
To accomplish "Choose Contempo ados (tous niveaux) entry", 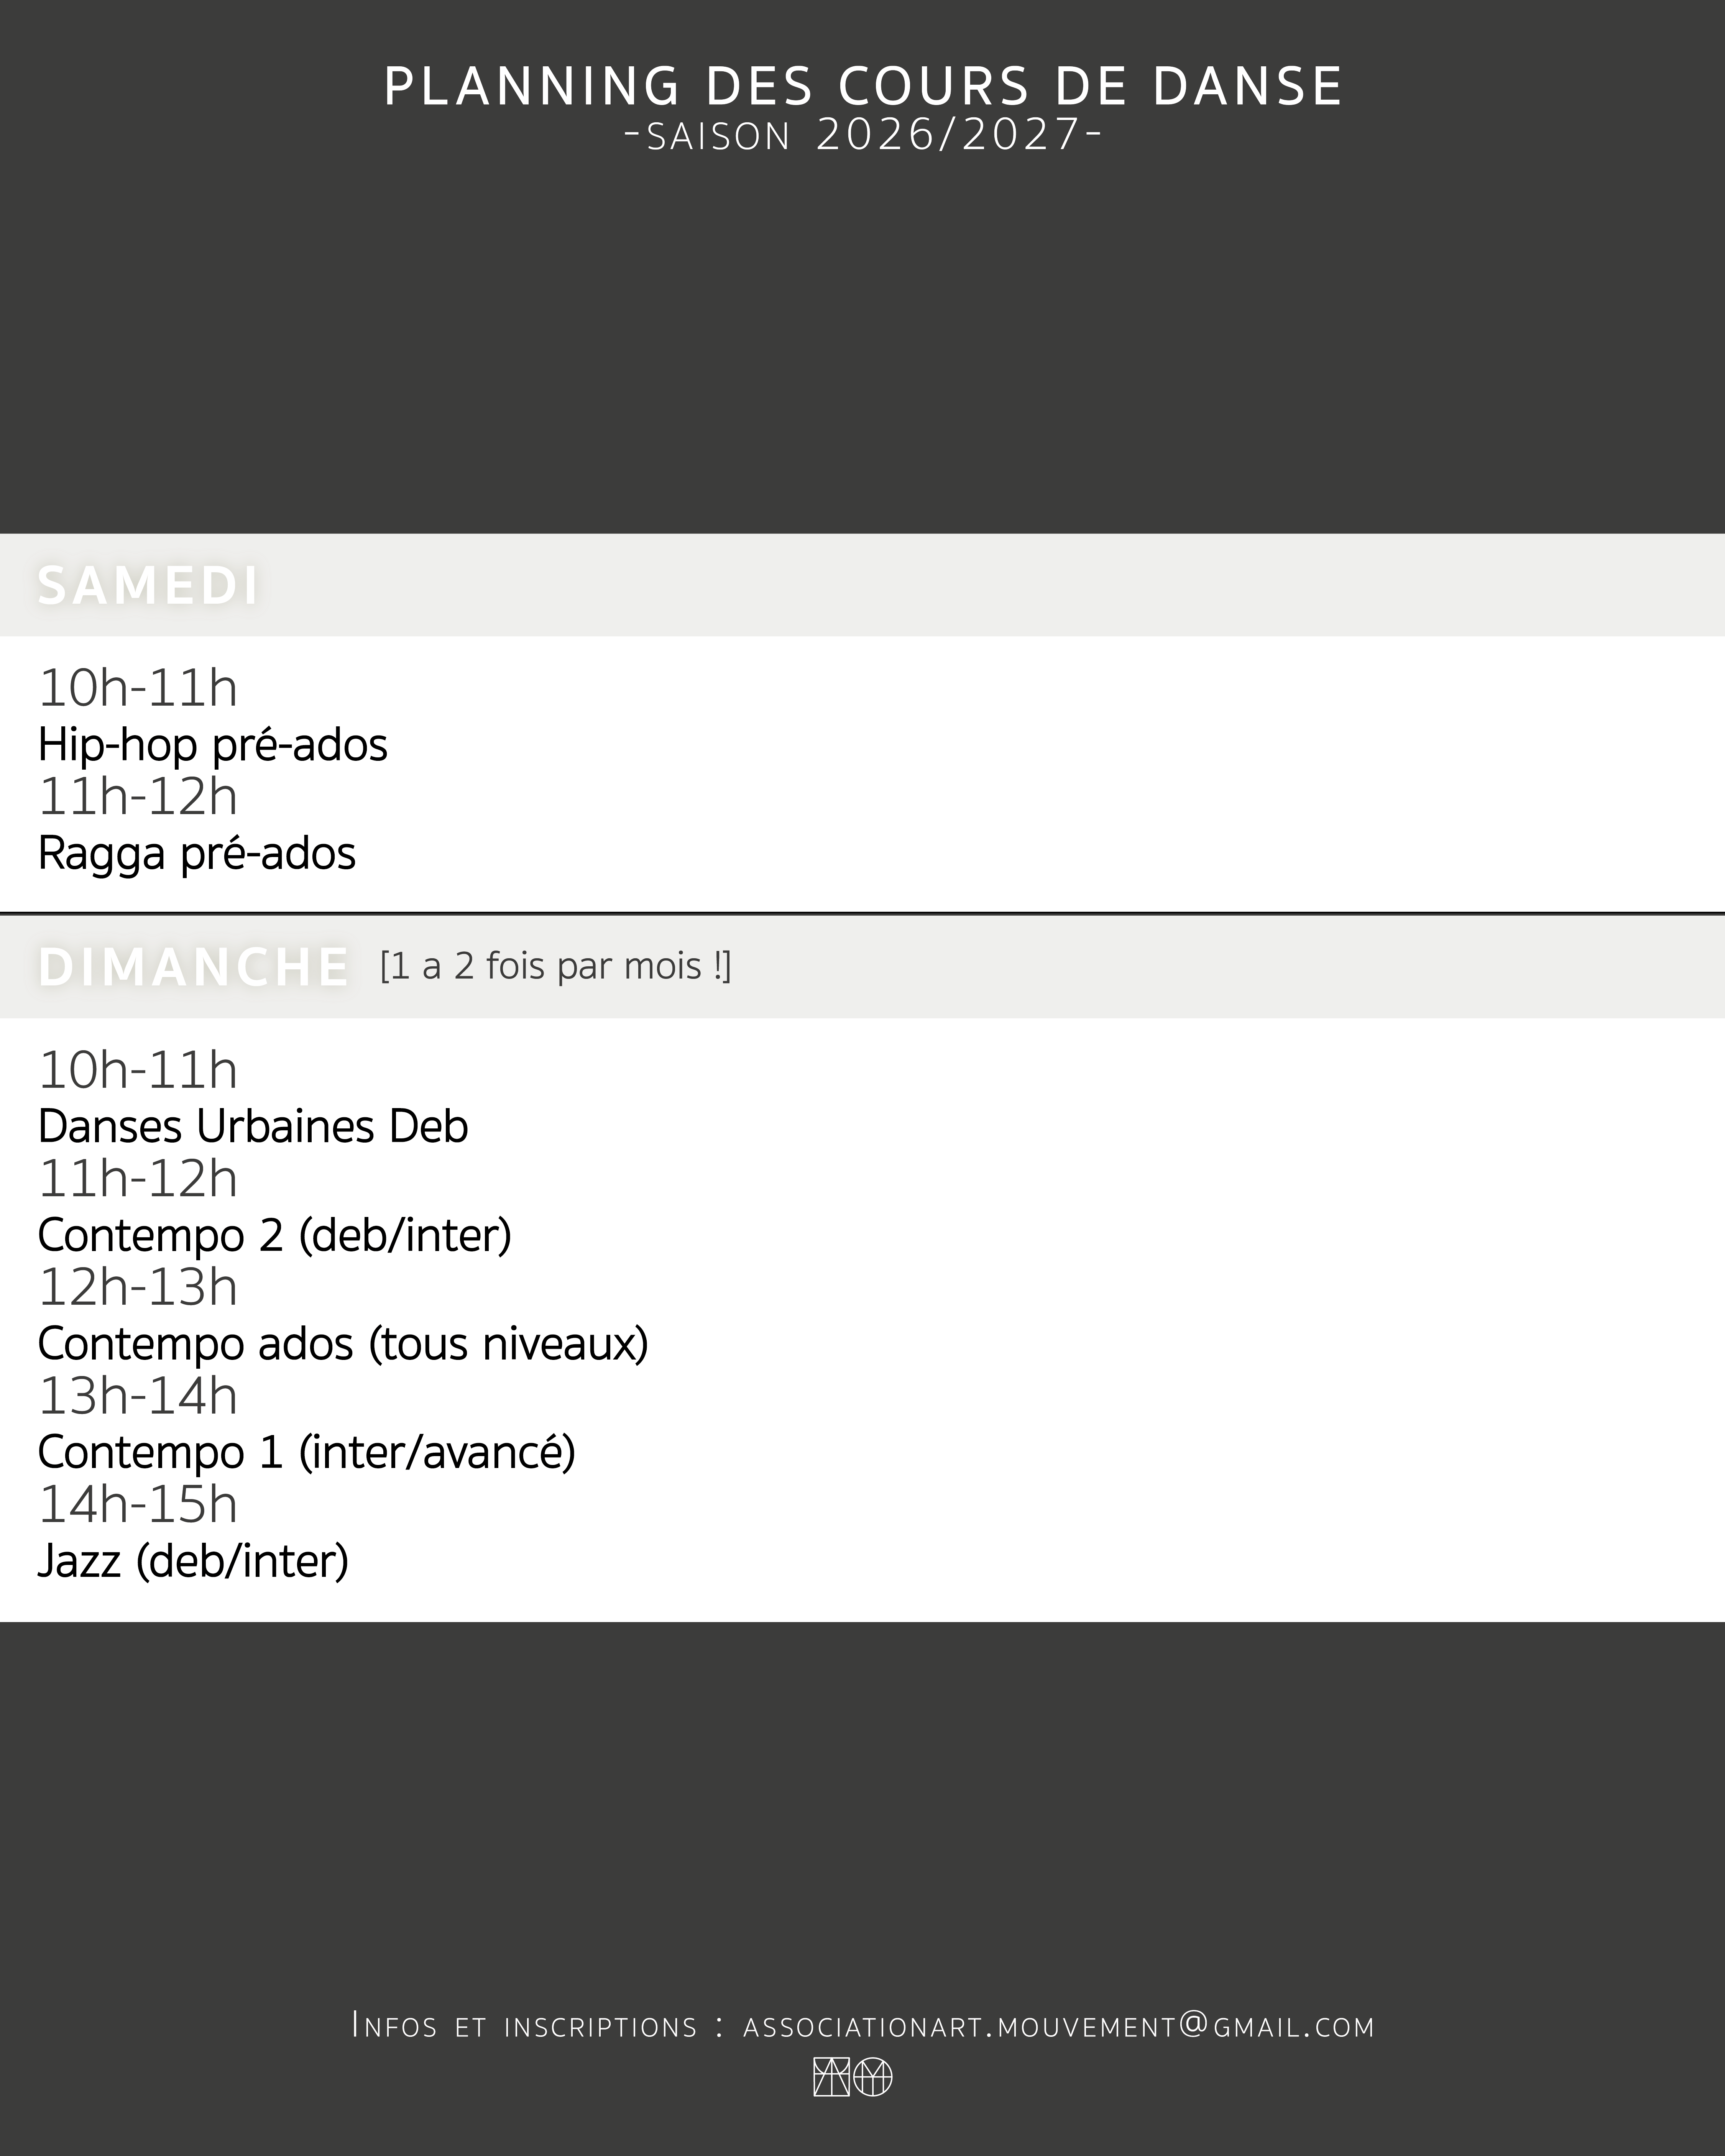I will click(343, 1344).
